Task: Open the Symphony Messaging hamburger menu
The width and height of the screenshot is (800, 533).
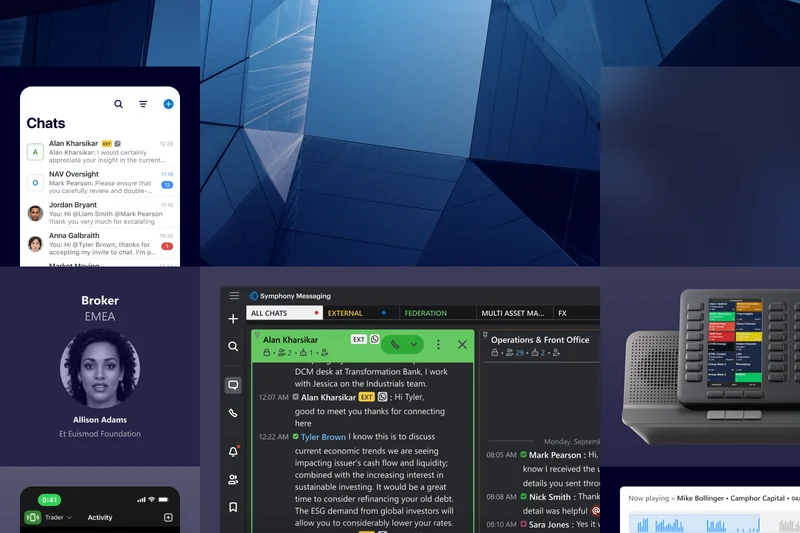Action: 234,296
